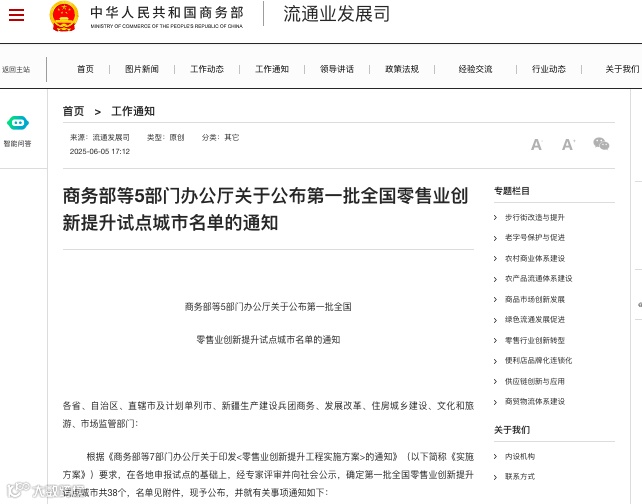Click chevron beside 商贸物流体系建设
The height and width of the screenshot is (504, 642).
click(x=495, y=402)
